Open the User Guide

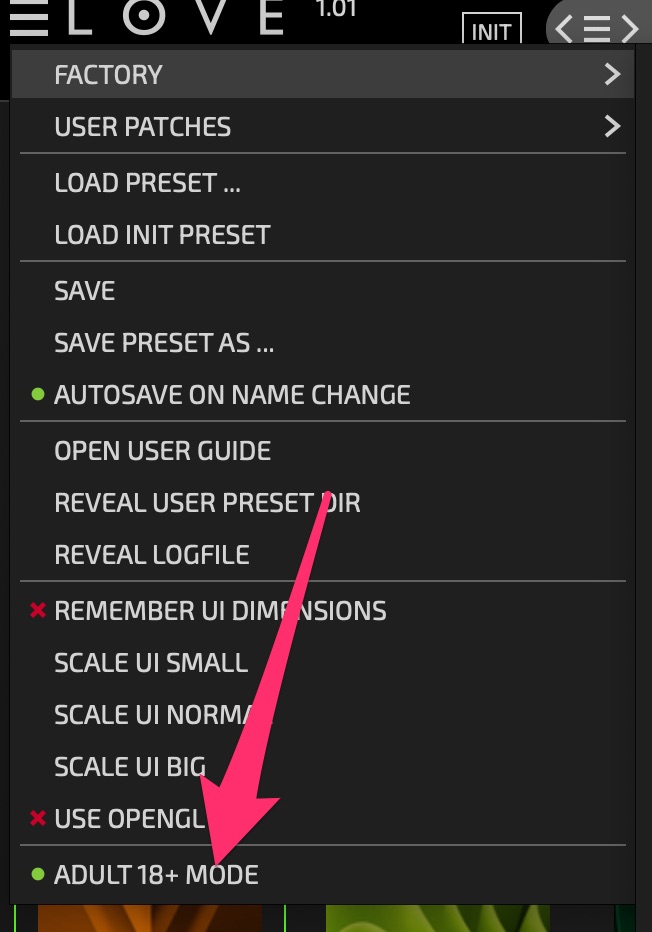click(162, 451)
